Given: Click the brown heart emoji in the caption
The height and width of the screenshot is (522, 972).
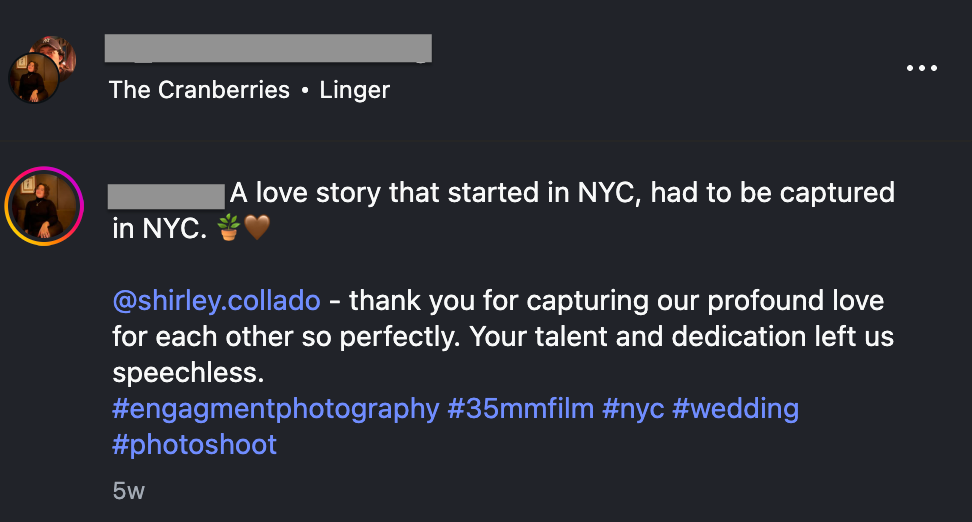Looking at the screenshot, I should click(x=257, y=229).
